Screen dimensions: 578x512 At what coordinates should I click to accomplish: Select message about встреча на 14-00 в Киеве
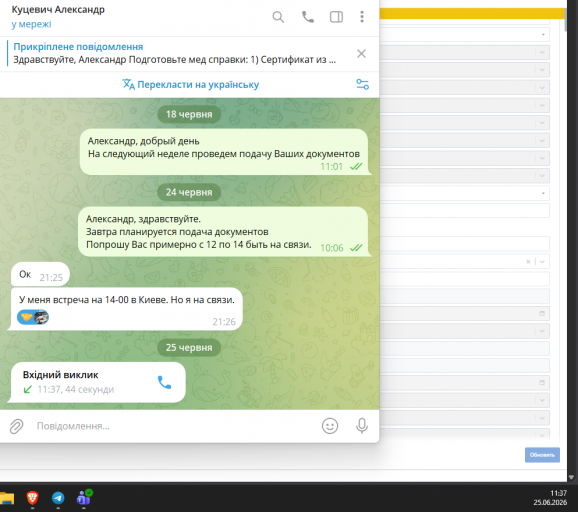tap(126, 309)
